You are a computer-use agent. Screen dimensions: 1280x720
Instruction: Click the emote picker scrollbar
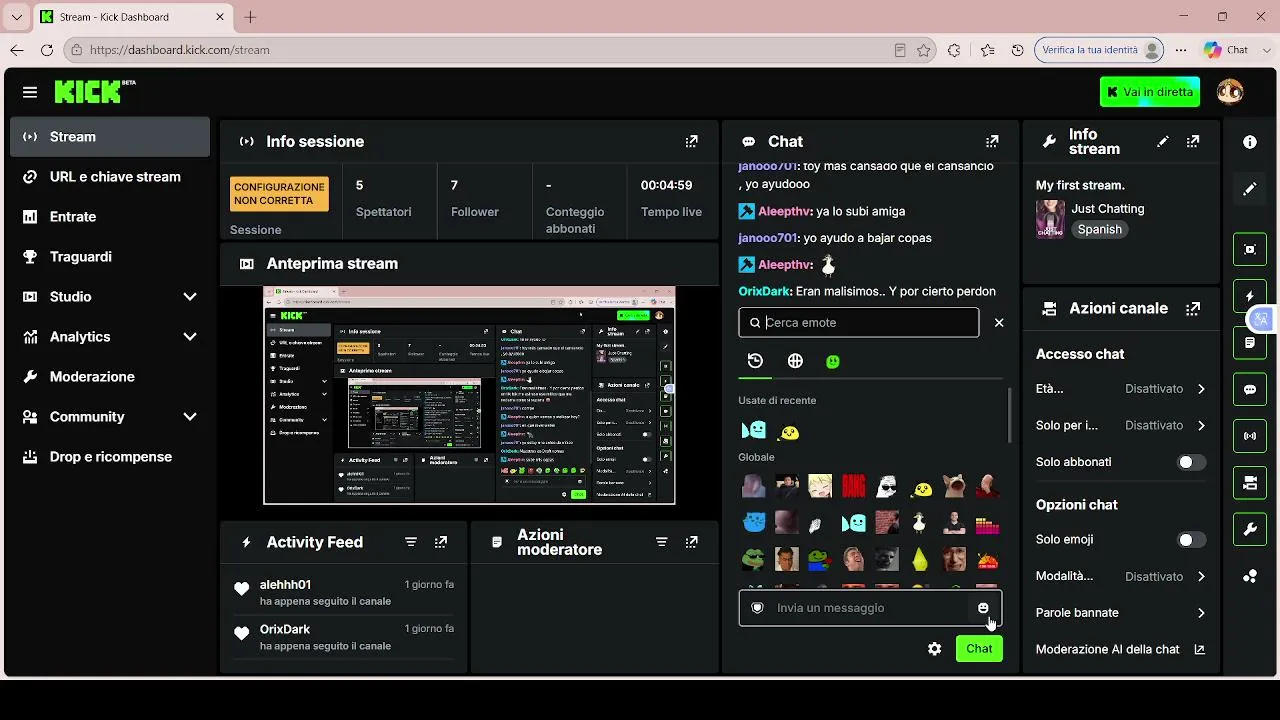click(x=1009, y=415)
